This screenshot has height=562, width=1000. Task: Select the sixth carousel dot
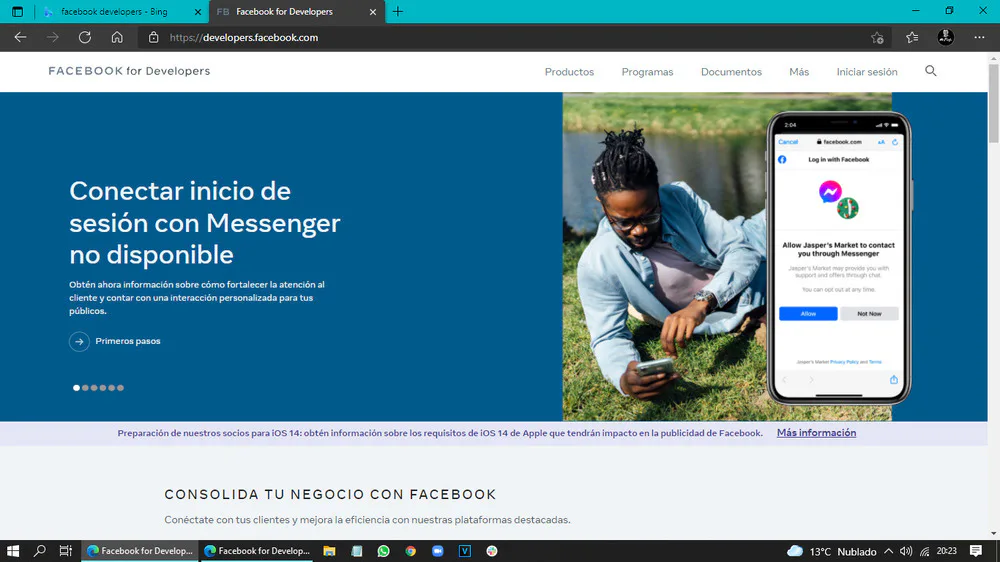[121, 388]
